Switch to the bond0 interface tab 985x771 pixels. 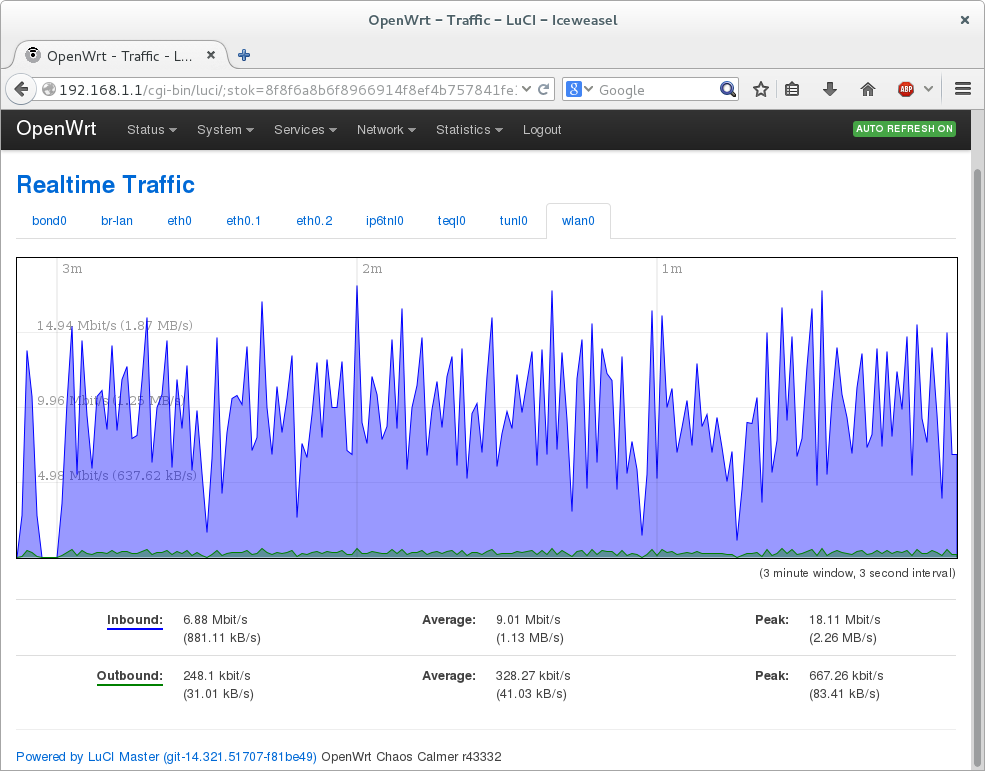tap(49, 221)
